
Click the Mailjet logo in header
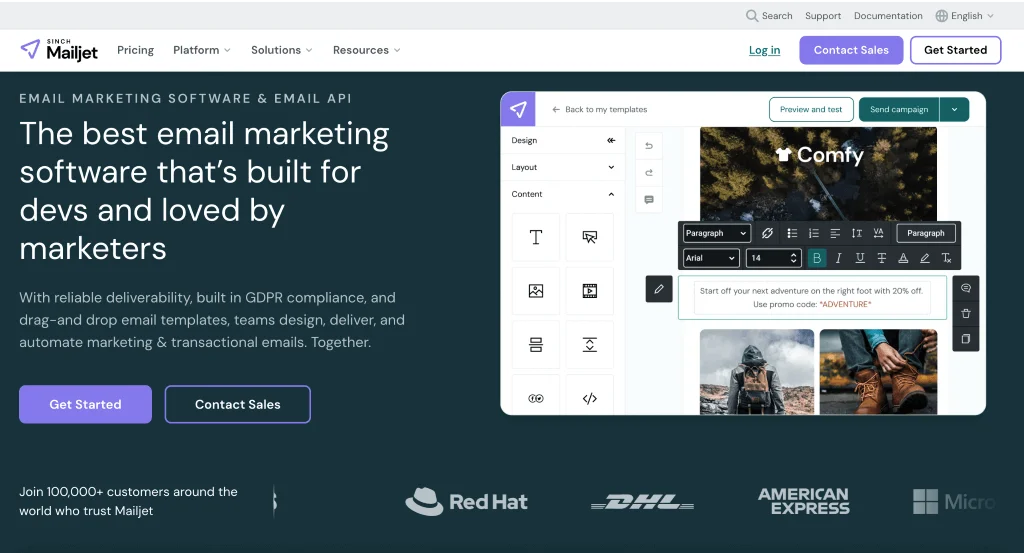pos(59,50)
